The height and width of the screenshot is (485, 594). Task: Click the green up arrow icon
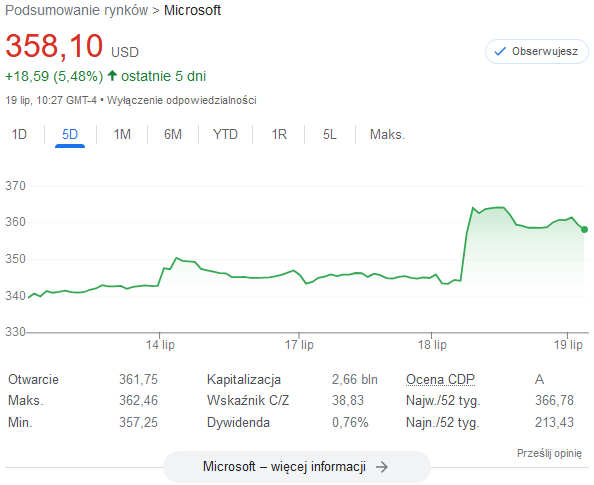[x=112, y=75]
